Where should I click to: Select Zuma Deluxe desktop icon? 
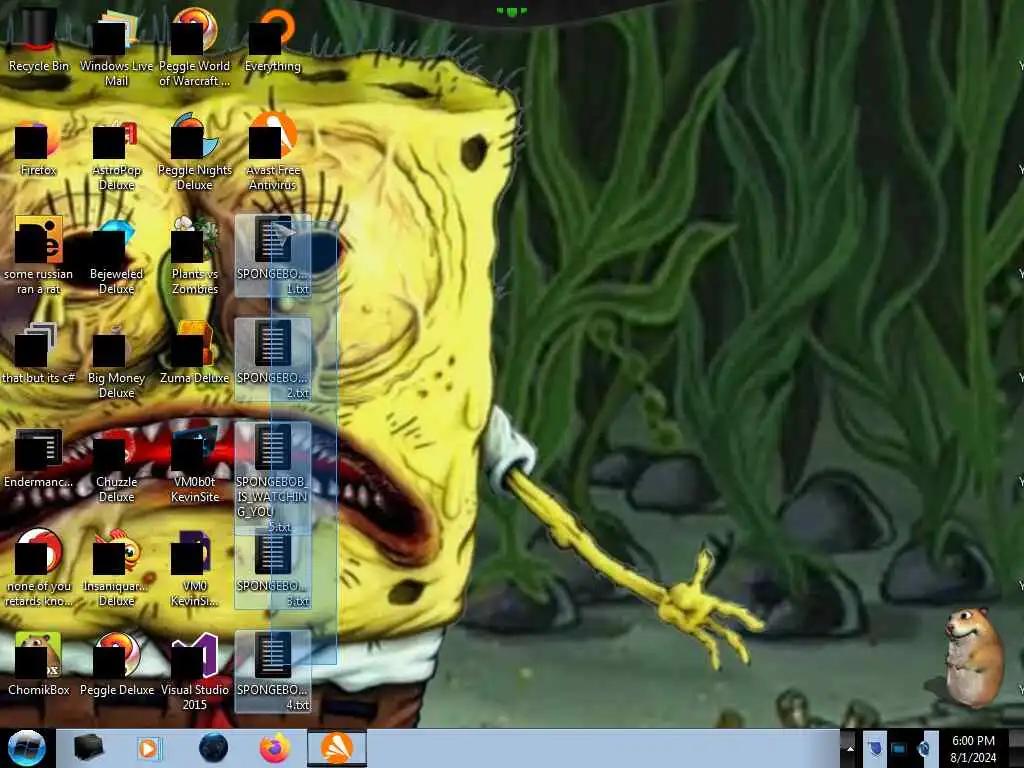point(195,353)
